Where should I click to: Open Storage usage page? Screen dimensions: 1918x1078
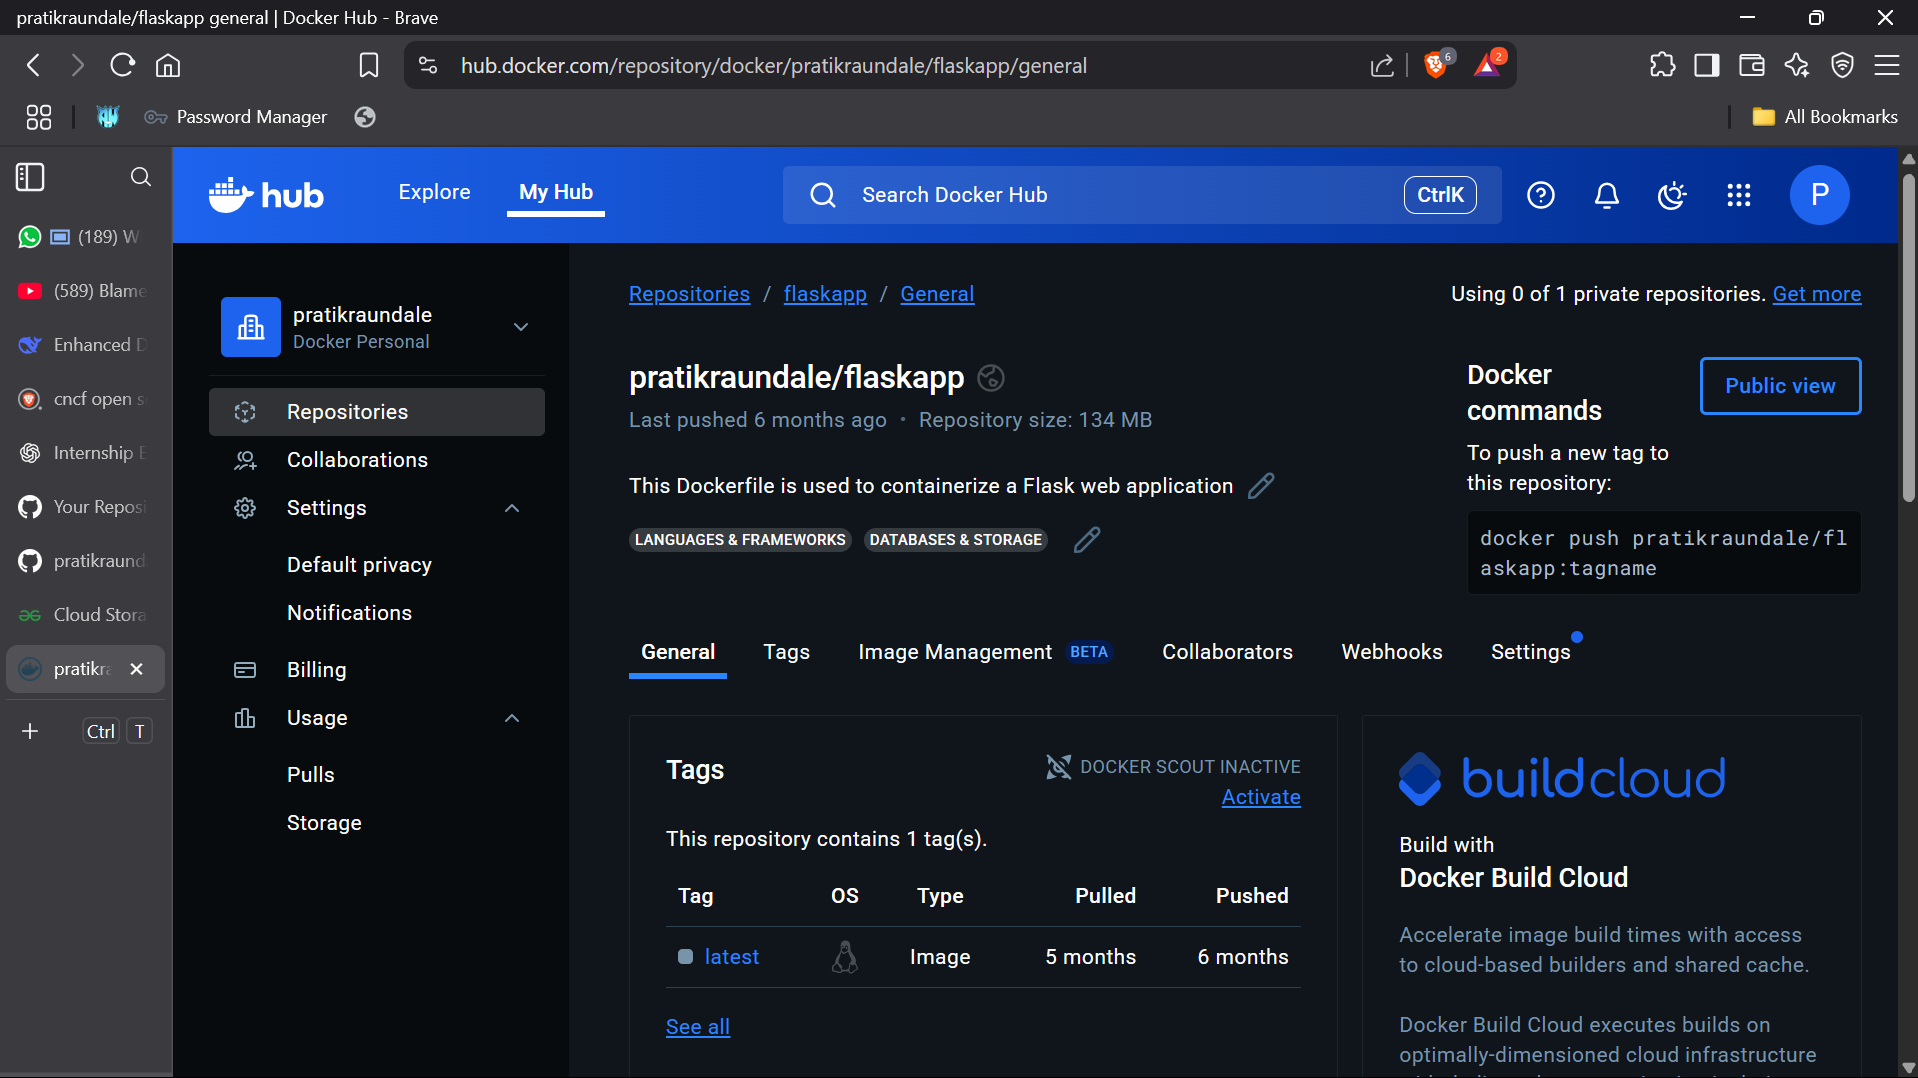point(324,823)
